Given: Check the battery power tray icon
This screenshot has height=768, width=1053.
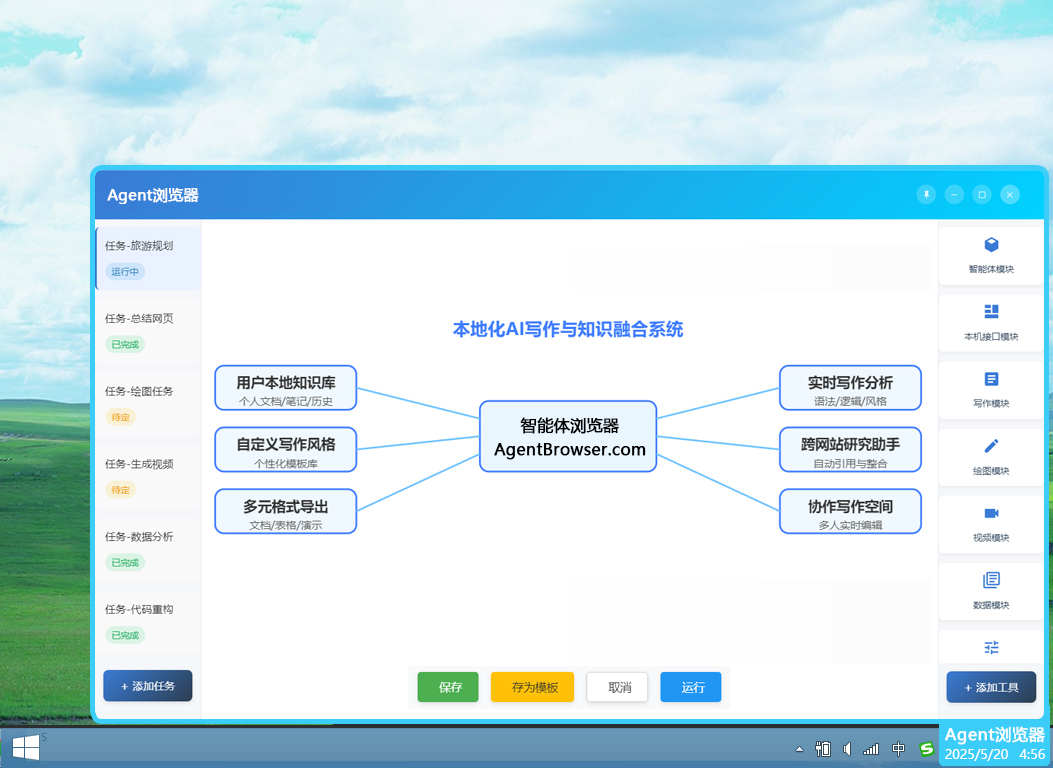Looking at the screenshot, I should [x=823, y=749].
